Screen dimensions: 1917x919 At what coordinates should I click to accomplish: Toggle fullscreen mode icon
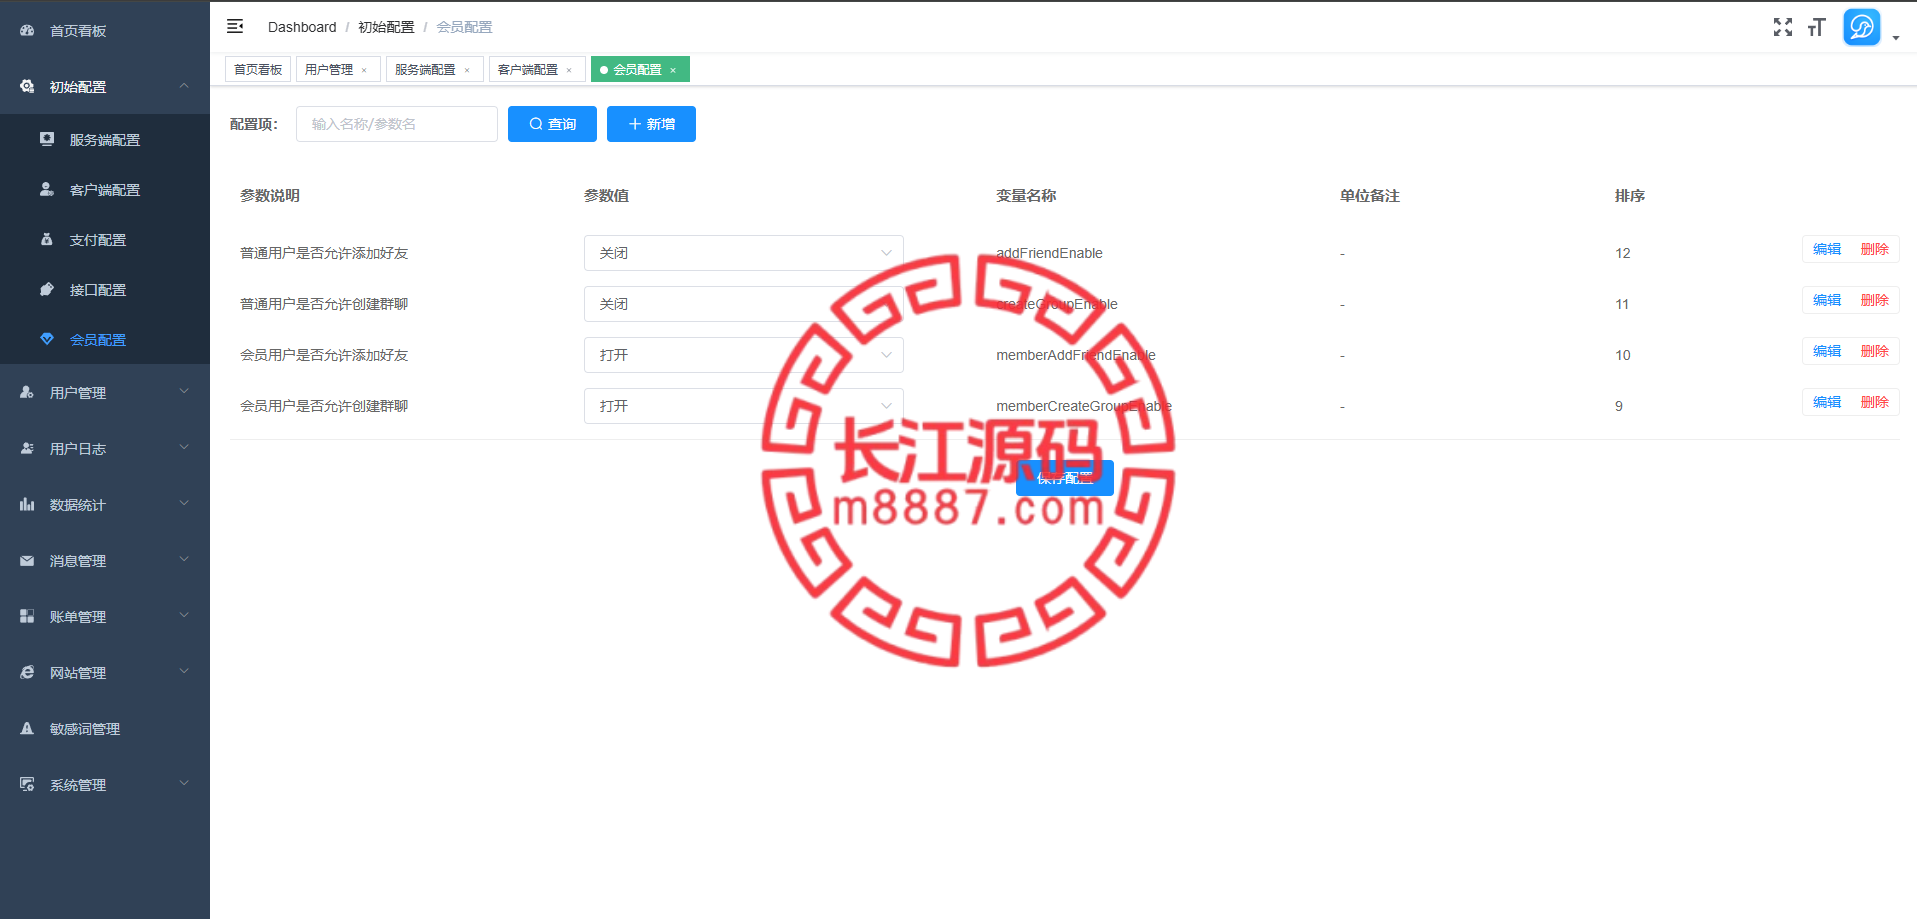tap(1782, 27)
